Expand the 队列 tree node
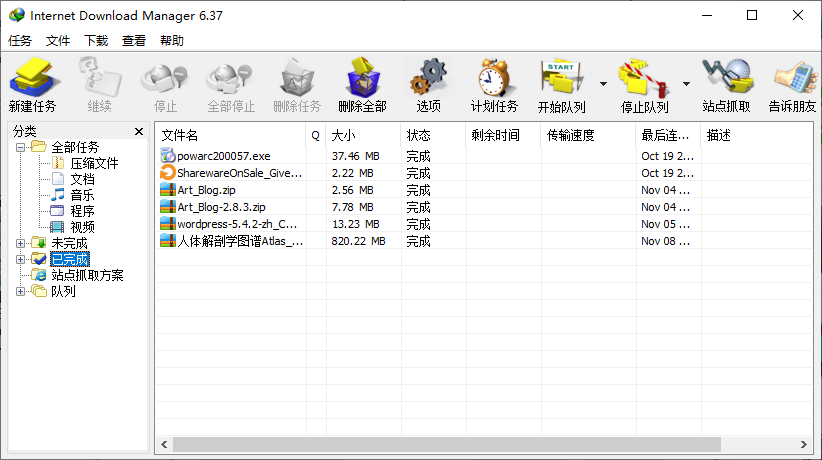The width and height of the screenshot is (822, 460). click(x=20, y=292)
